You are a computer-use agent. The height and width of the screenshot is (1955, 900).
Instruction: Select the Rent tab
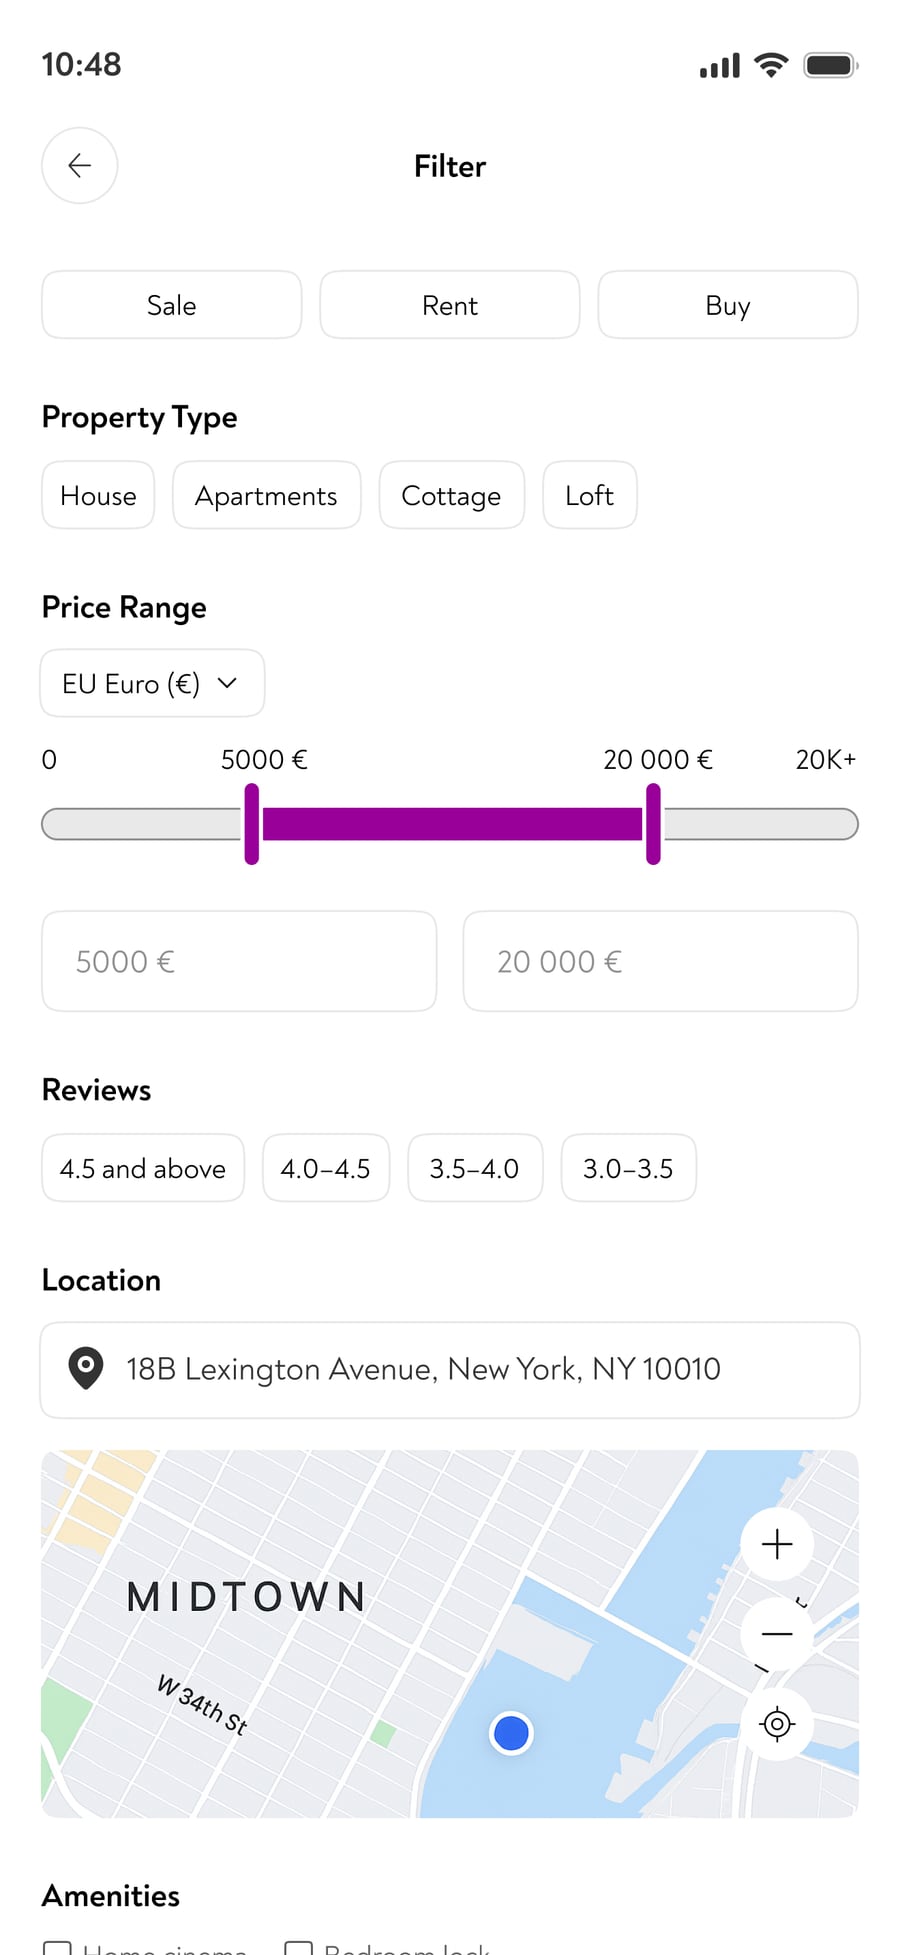point(450,305)
